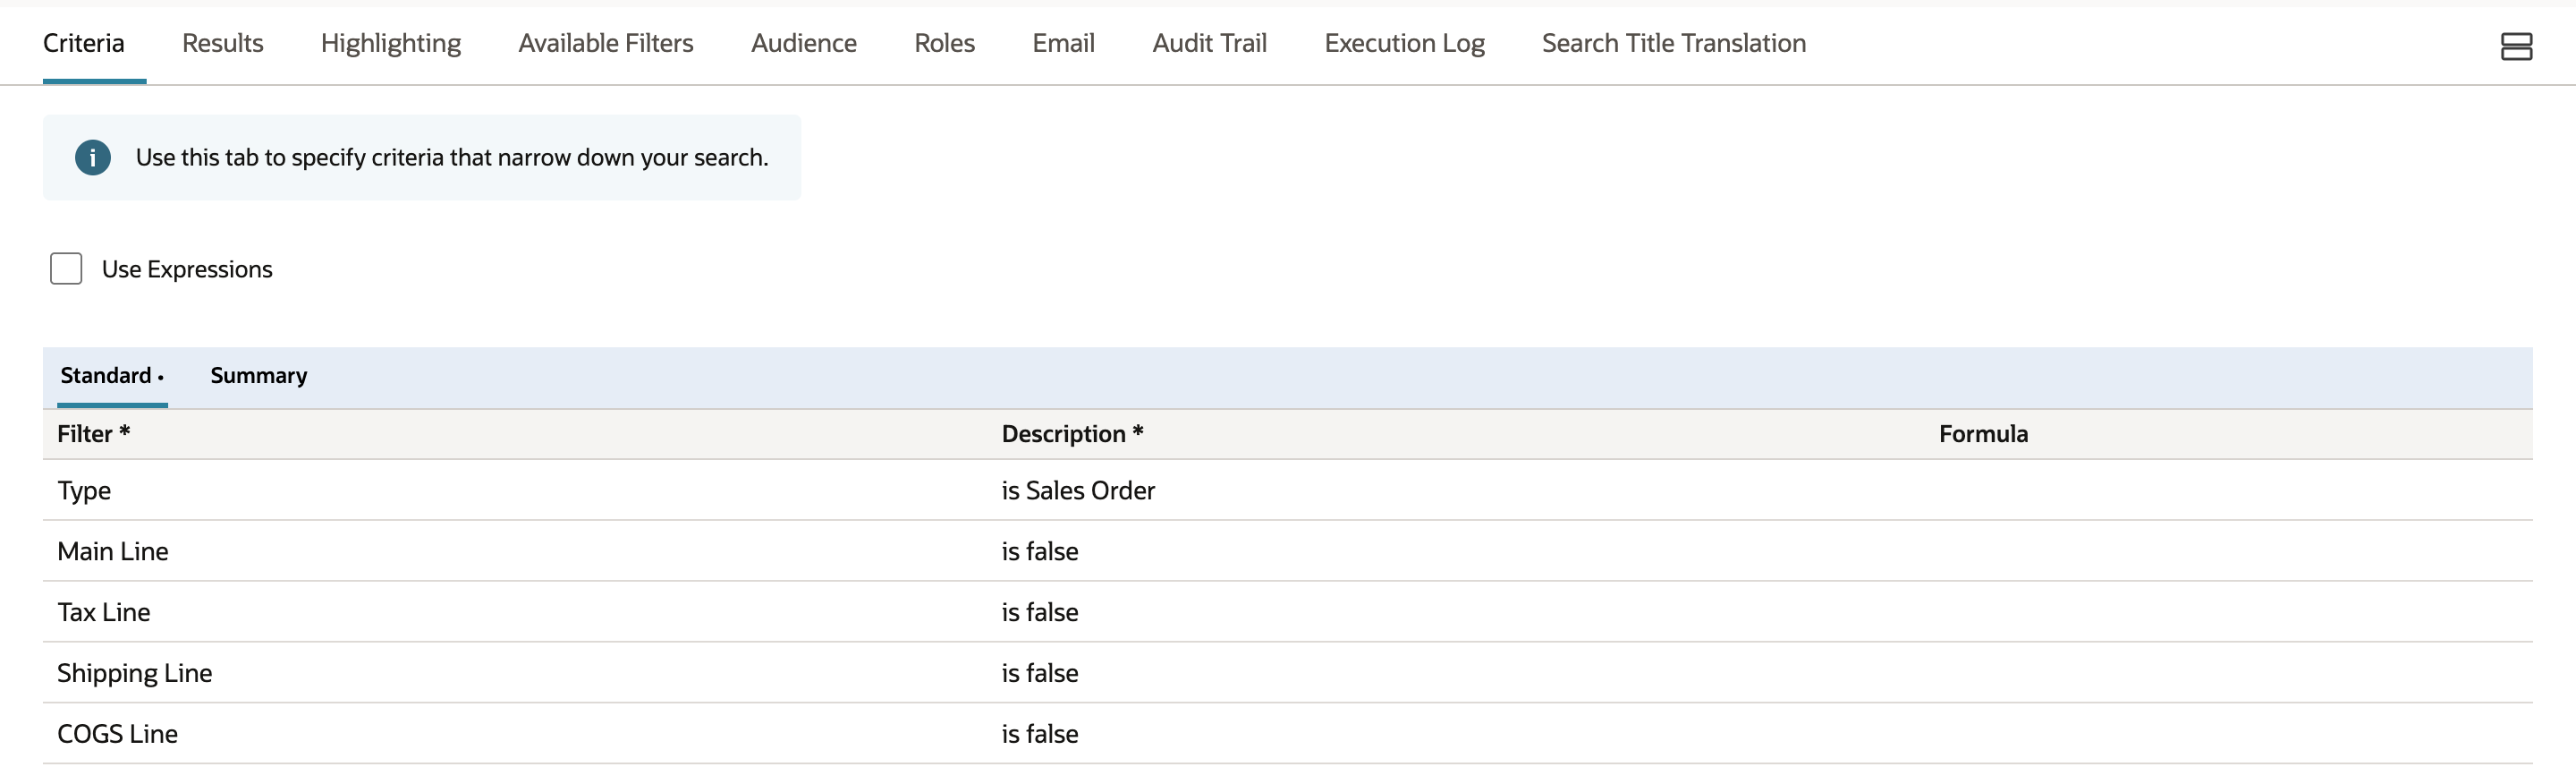Click the Use Expressions label text
The width and height of the screenshot is (2576, 784).
point(187,269)
